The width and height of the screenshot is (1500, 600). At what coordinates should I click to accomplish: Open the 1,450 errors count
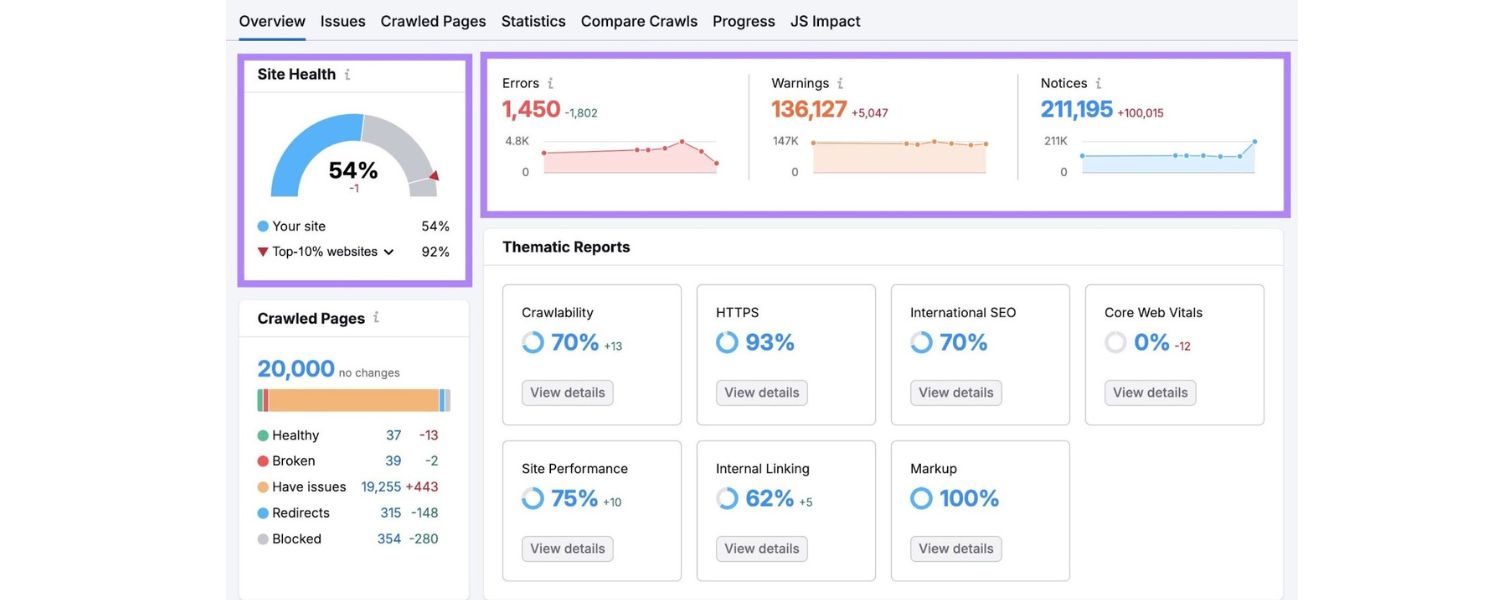531,109
